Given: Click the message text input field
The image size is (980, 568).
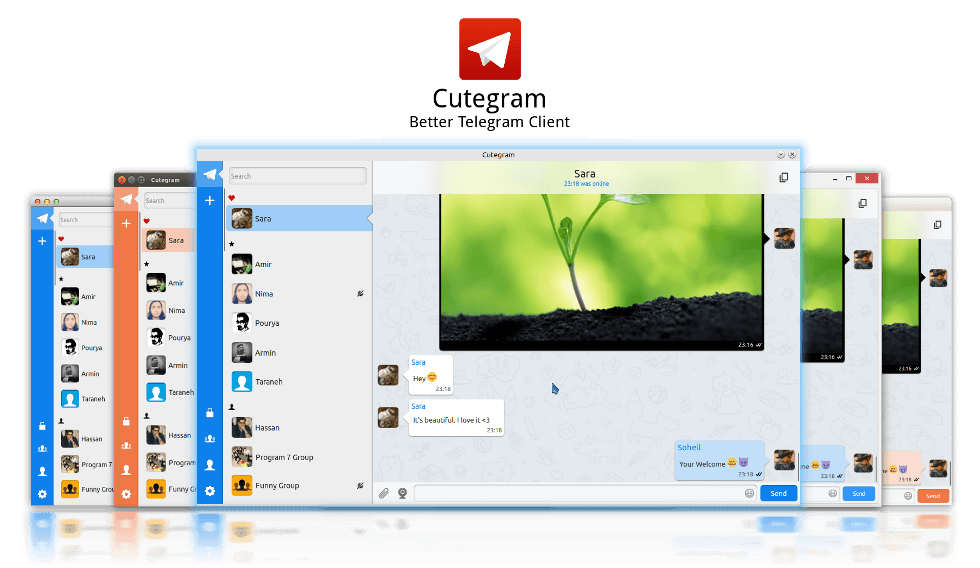Looking at the screenshot, I should pyautogui.click(x=585, y=493).
